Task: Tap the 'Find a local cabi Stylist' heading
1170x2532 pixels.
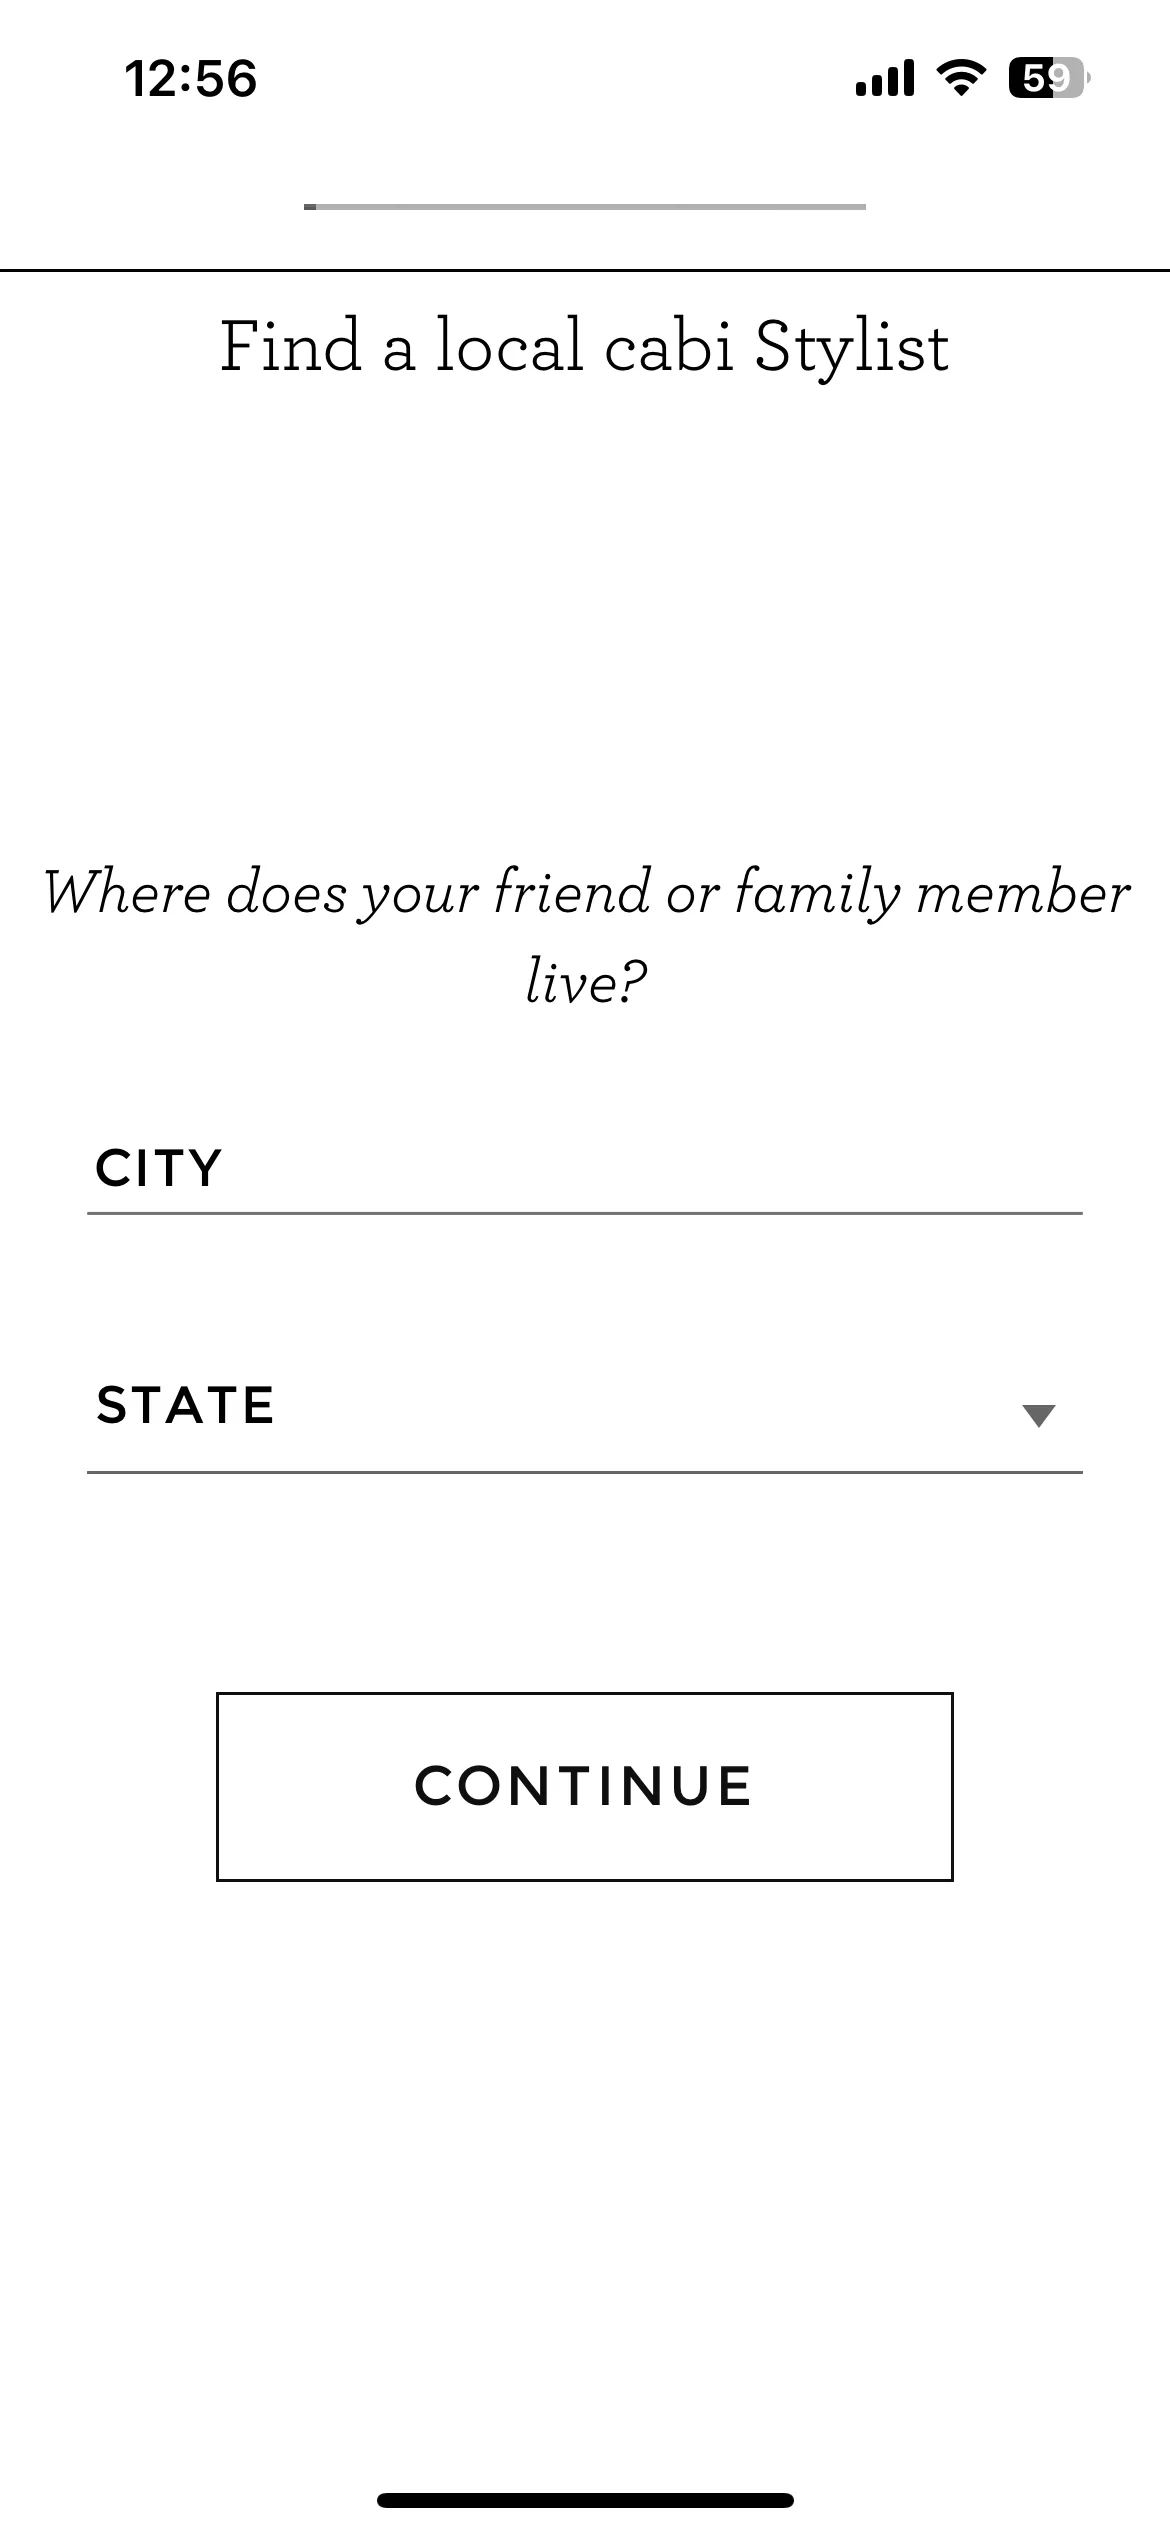Action: pyautogui.click(x=585, y=347)
